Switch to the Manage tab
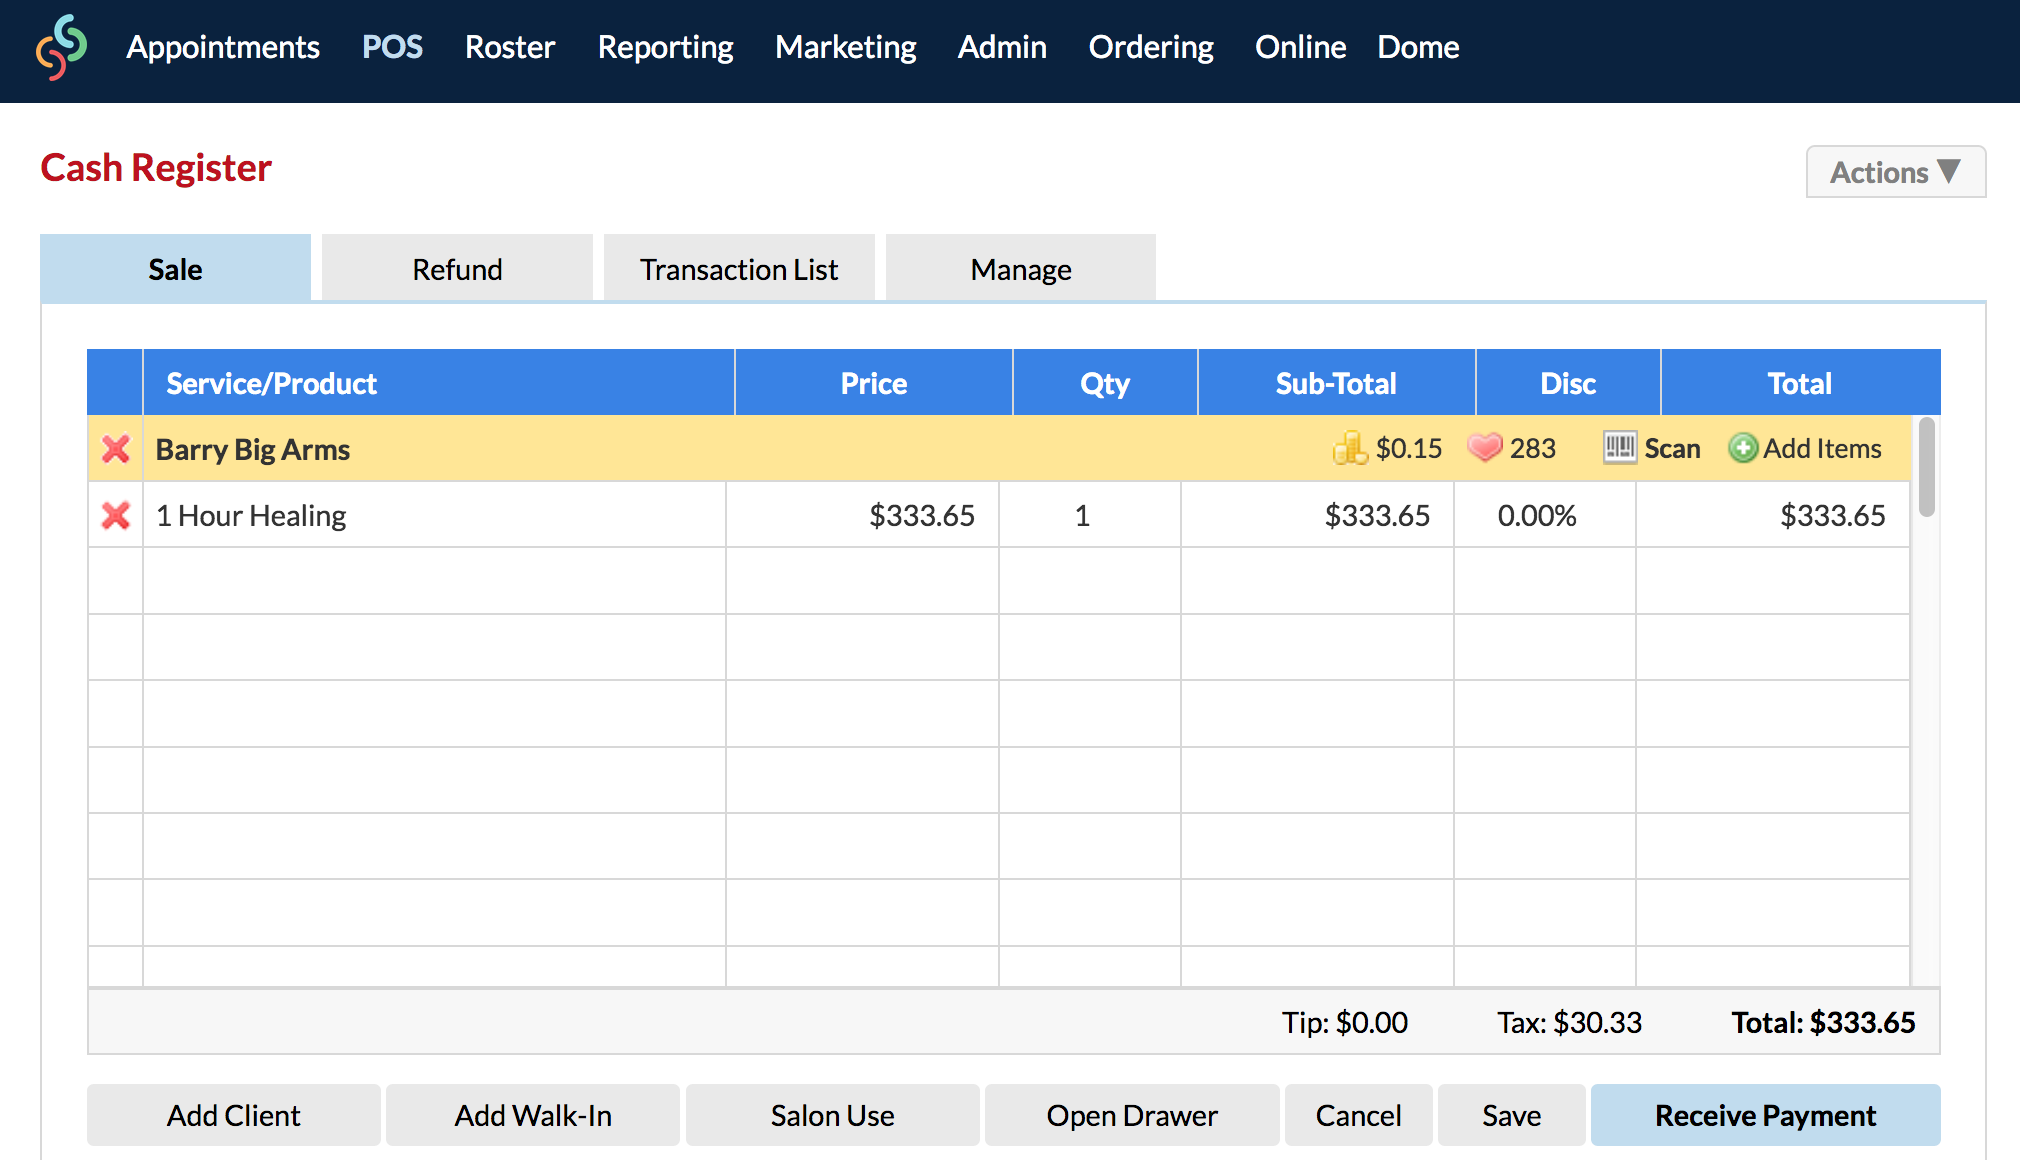This screenshot has width=2020, height=1160. pyautogui.click(x=1021, y=268)
